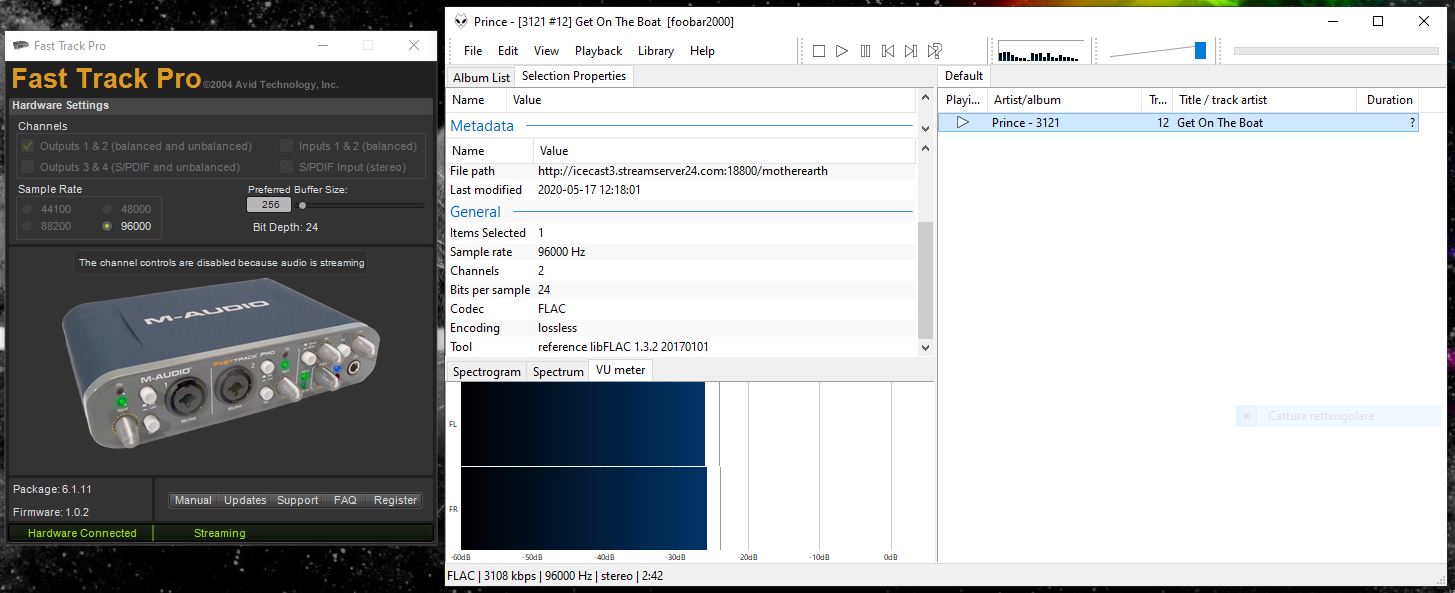This screenshot has width=1455, height=593.
Task: Click the Codec value FLAC
Action: point(552,309)
